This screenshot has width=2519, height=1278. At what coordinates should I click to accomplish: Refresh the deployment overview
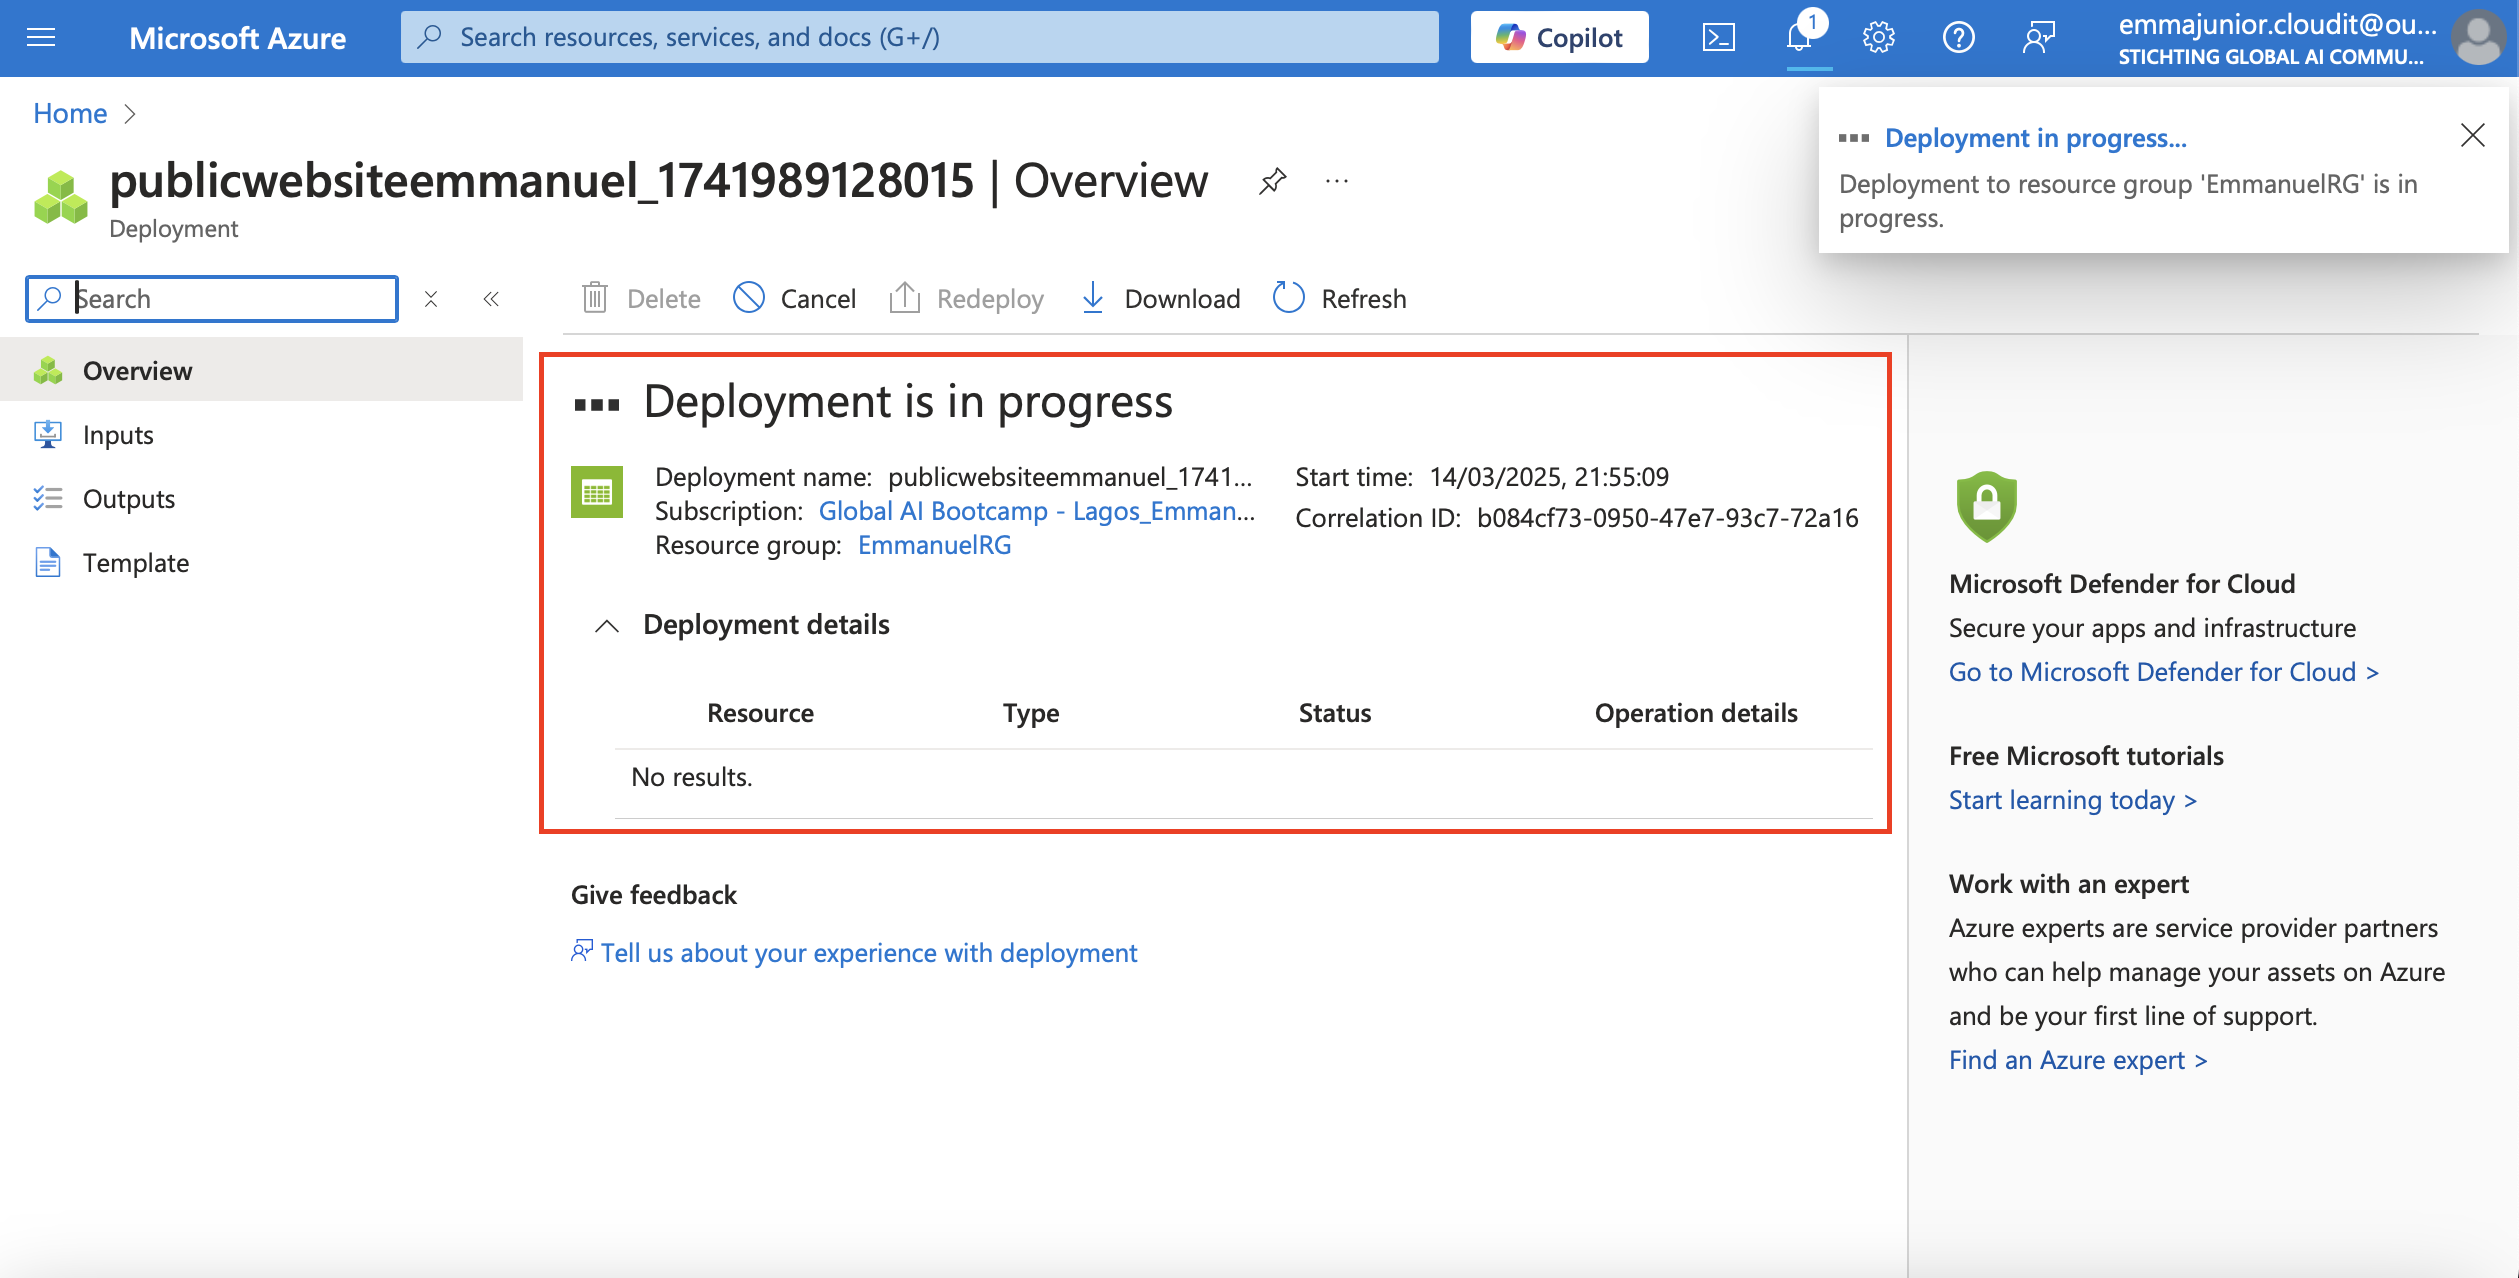tap(1340, 298)
